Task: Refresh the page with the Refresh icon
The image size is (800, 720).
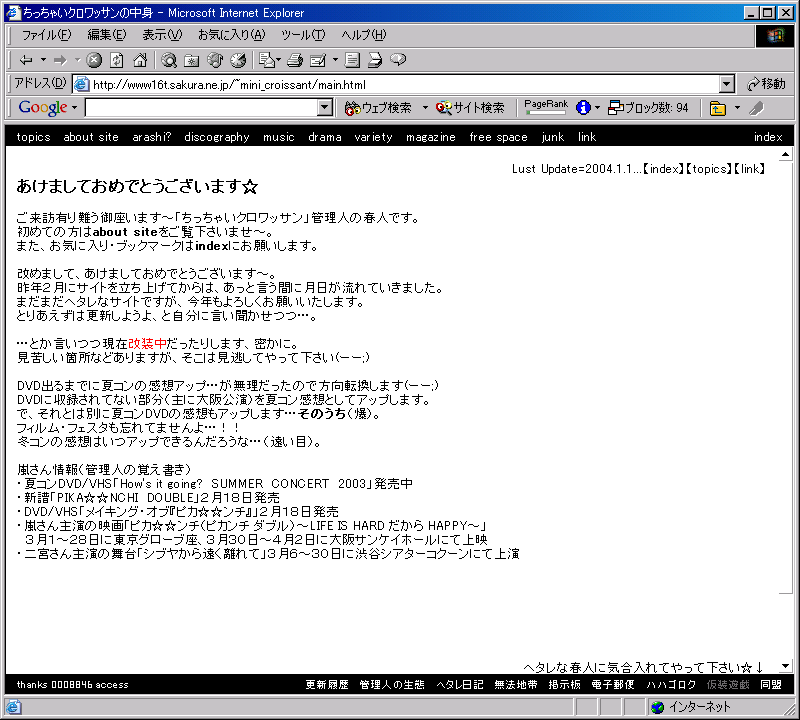Action: (117, 60)
